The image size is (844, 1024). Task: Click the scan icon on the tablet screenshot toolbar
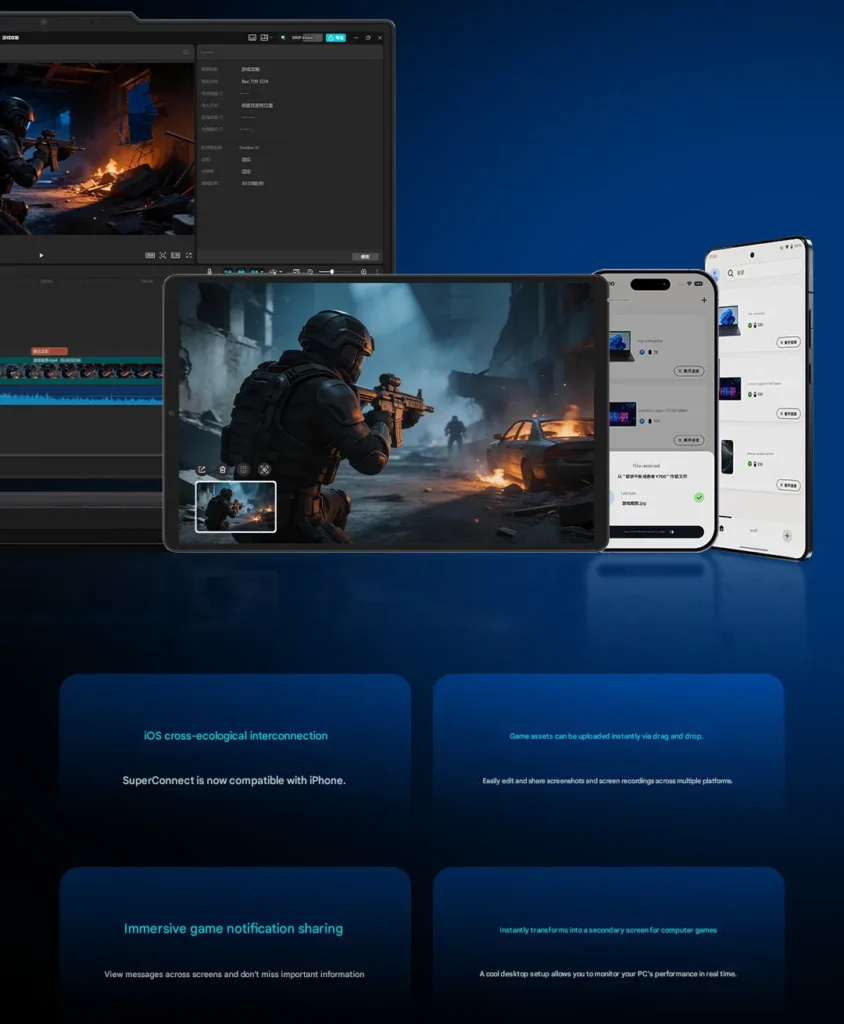point(264,469)
